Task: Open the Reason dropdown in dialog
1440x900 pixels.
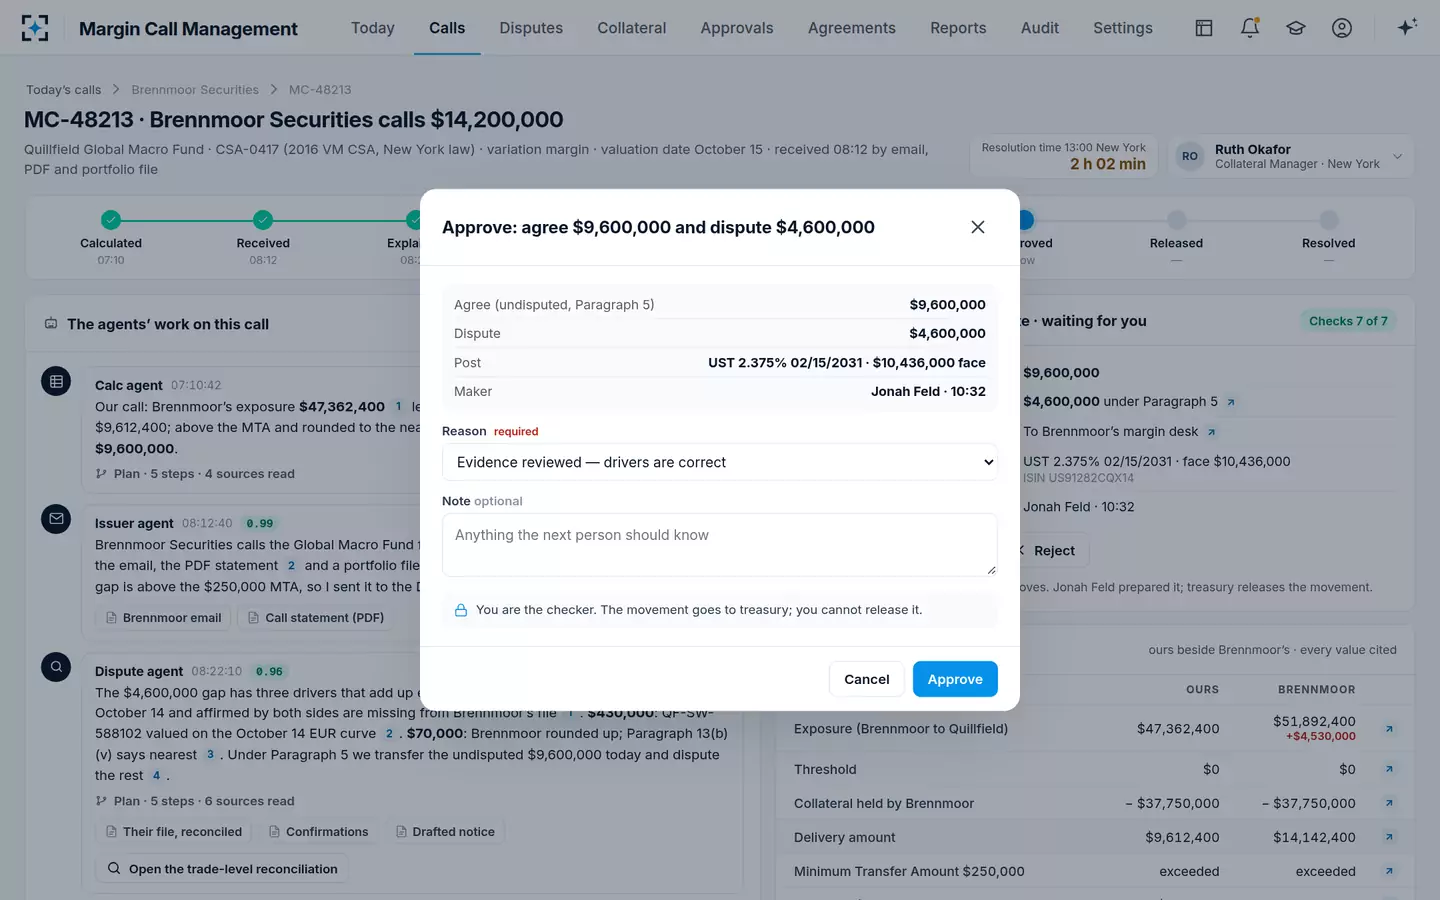Action: tap(720, 462)
